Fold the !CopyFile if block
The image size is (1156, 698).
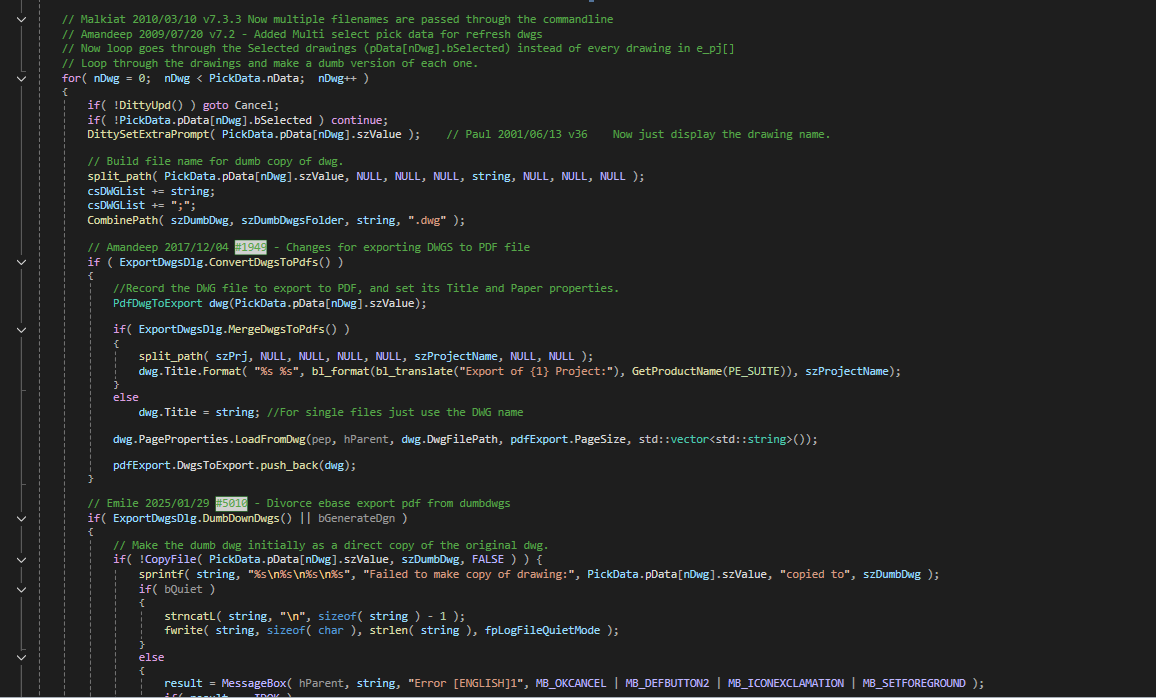[x=21, y=560]
